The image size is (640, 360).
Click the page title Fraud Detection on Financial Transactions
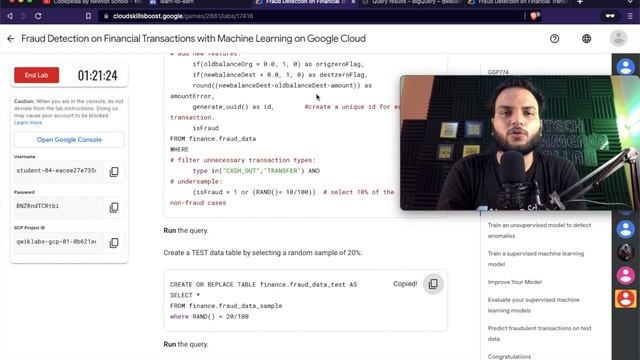[x=193, y=39]
